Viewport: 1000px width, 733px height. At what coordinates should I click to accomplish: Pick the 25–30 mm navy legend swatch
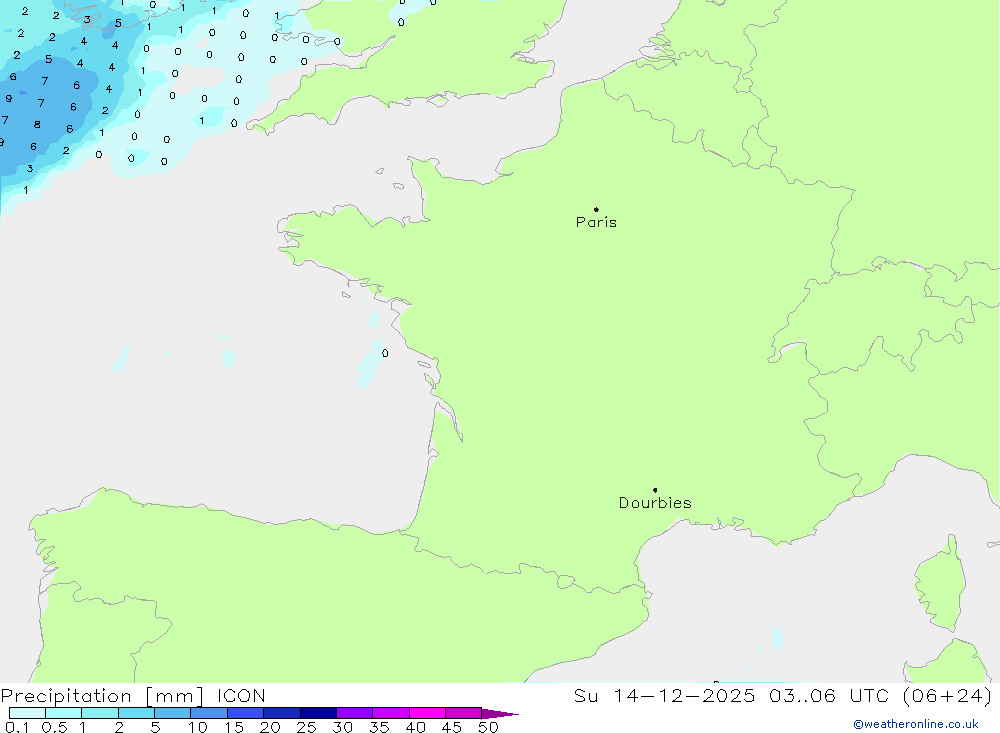click(318, 713)
